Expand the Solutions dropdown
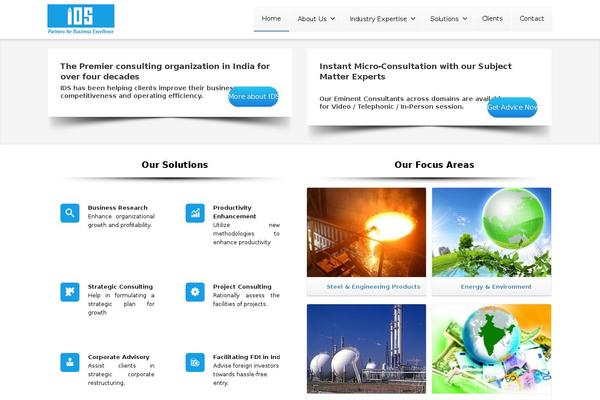Image resolution: width=600 pixels, height=400 pixels. (448, 19)
